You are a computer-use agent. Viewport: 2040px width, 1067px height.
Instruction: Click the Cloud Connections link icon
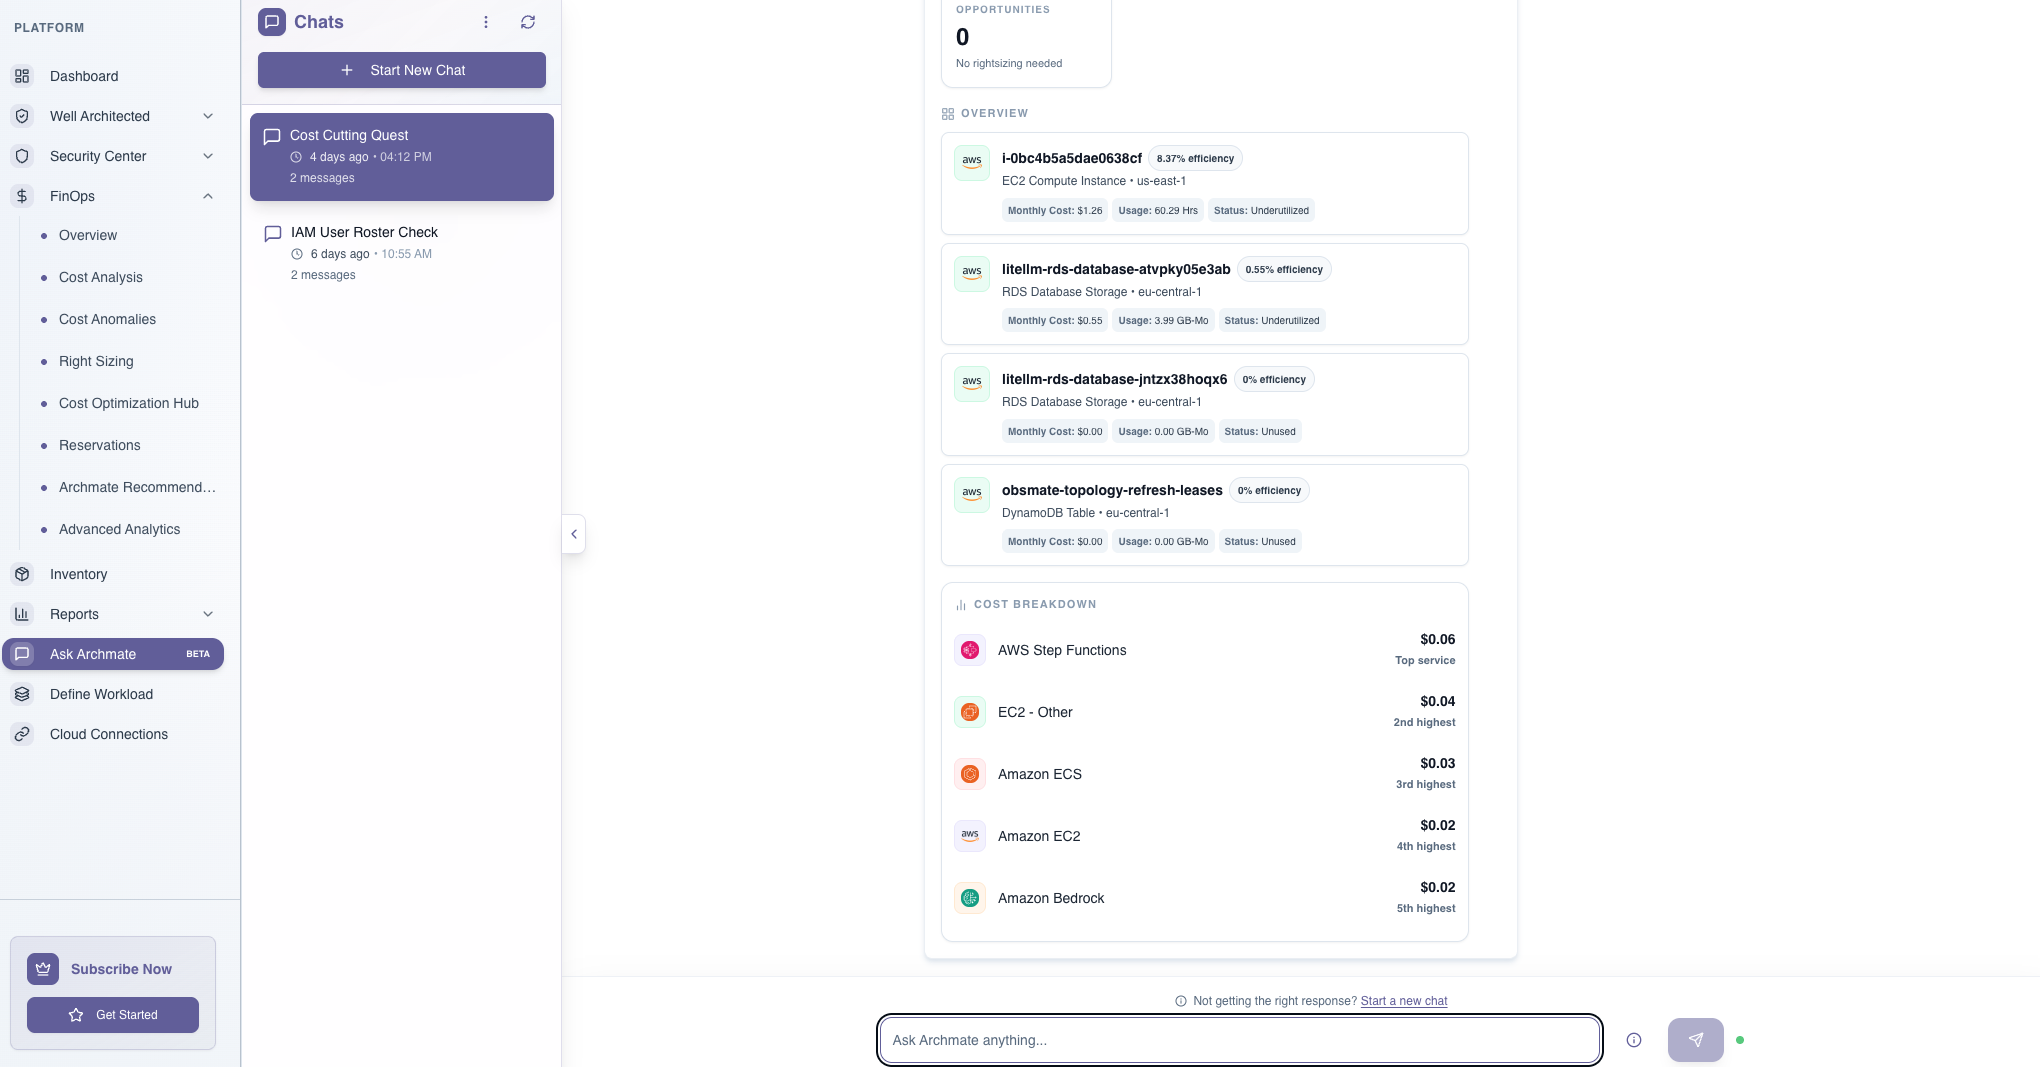(22, 734)
